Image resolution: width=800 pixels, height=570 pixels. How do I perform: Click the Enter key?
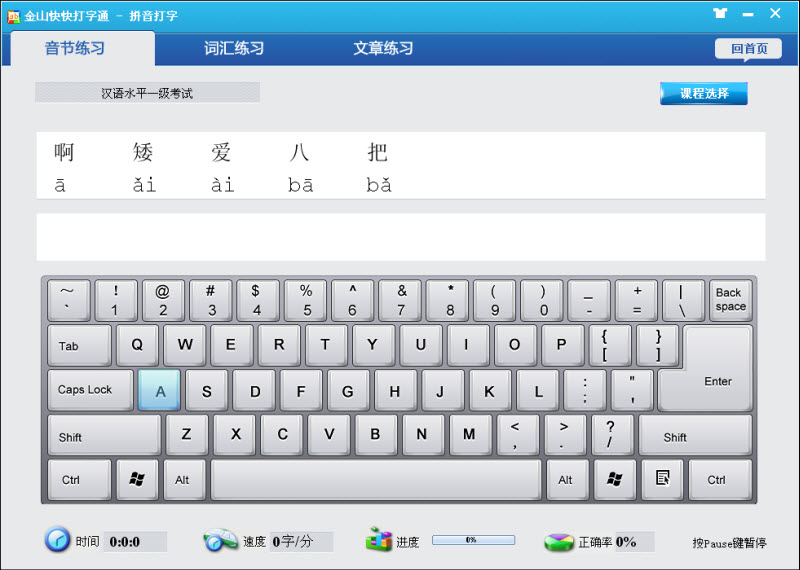tap(717, 381)
